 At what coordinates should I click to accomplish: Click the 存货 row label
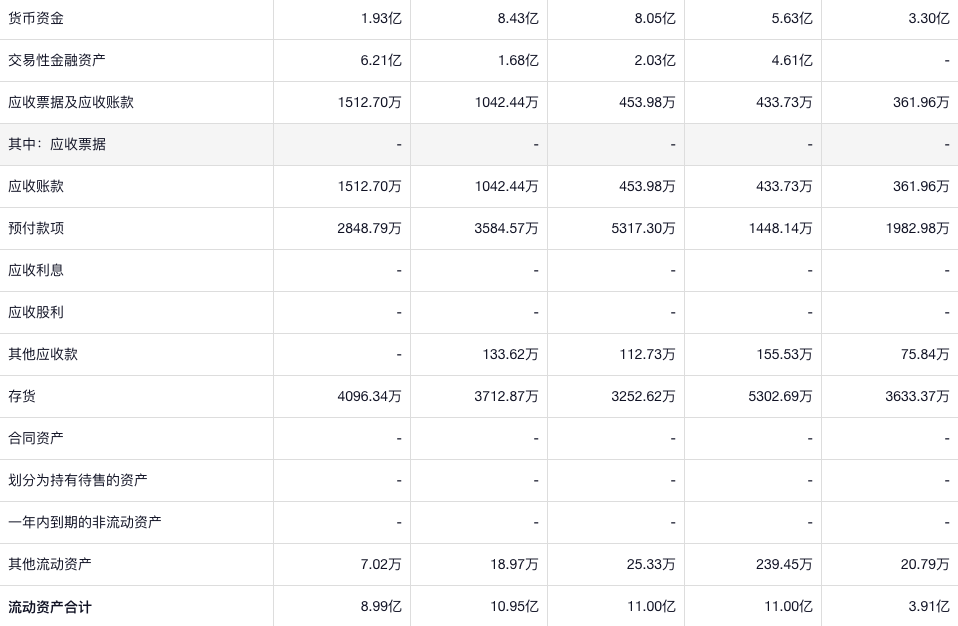point(22,396)
